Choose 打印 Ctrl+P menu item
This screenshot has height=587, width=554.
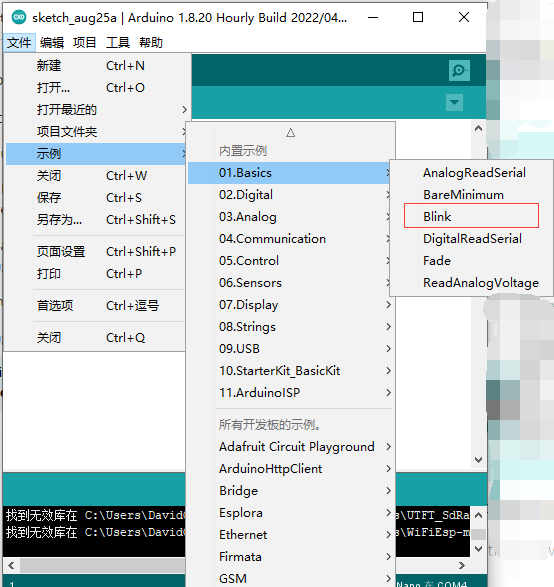coord(95,274)
